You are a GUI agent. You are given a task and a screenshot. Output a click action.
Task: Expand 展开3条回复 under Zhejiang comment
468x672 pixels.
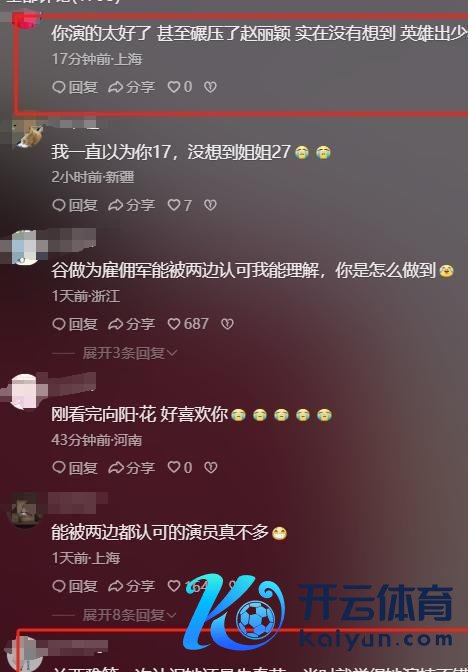tap(129, 353)
